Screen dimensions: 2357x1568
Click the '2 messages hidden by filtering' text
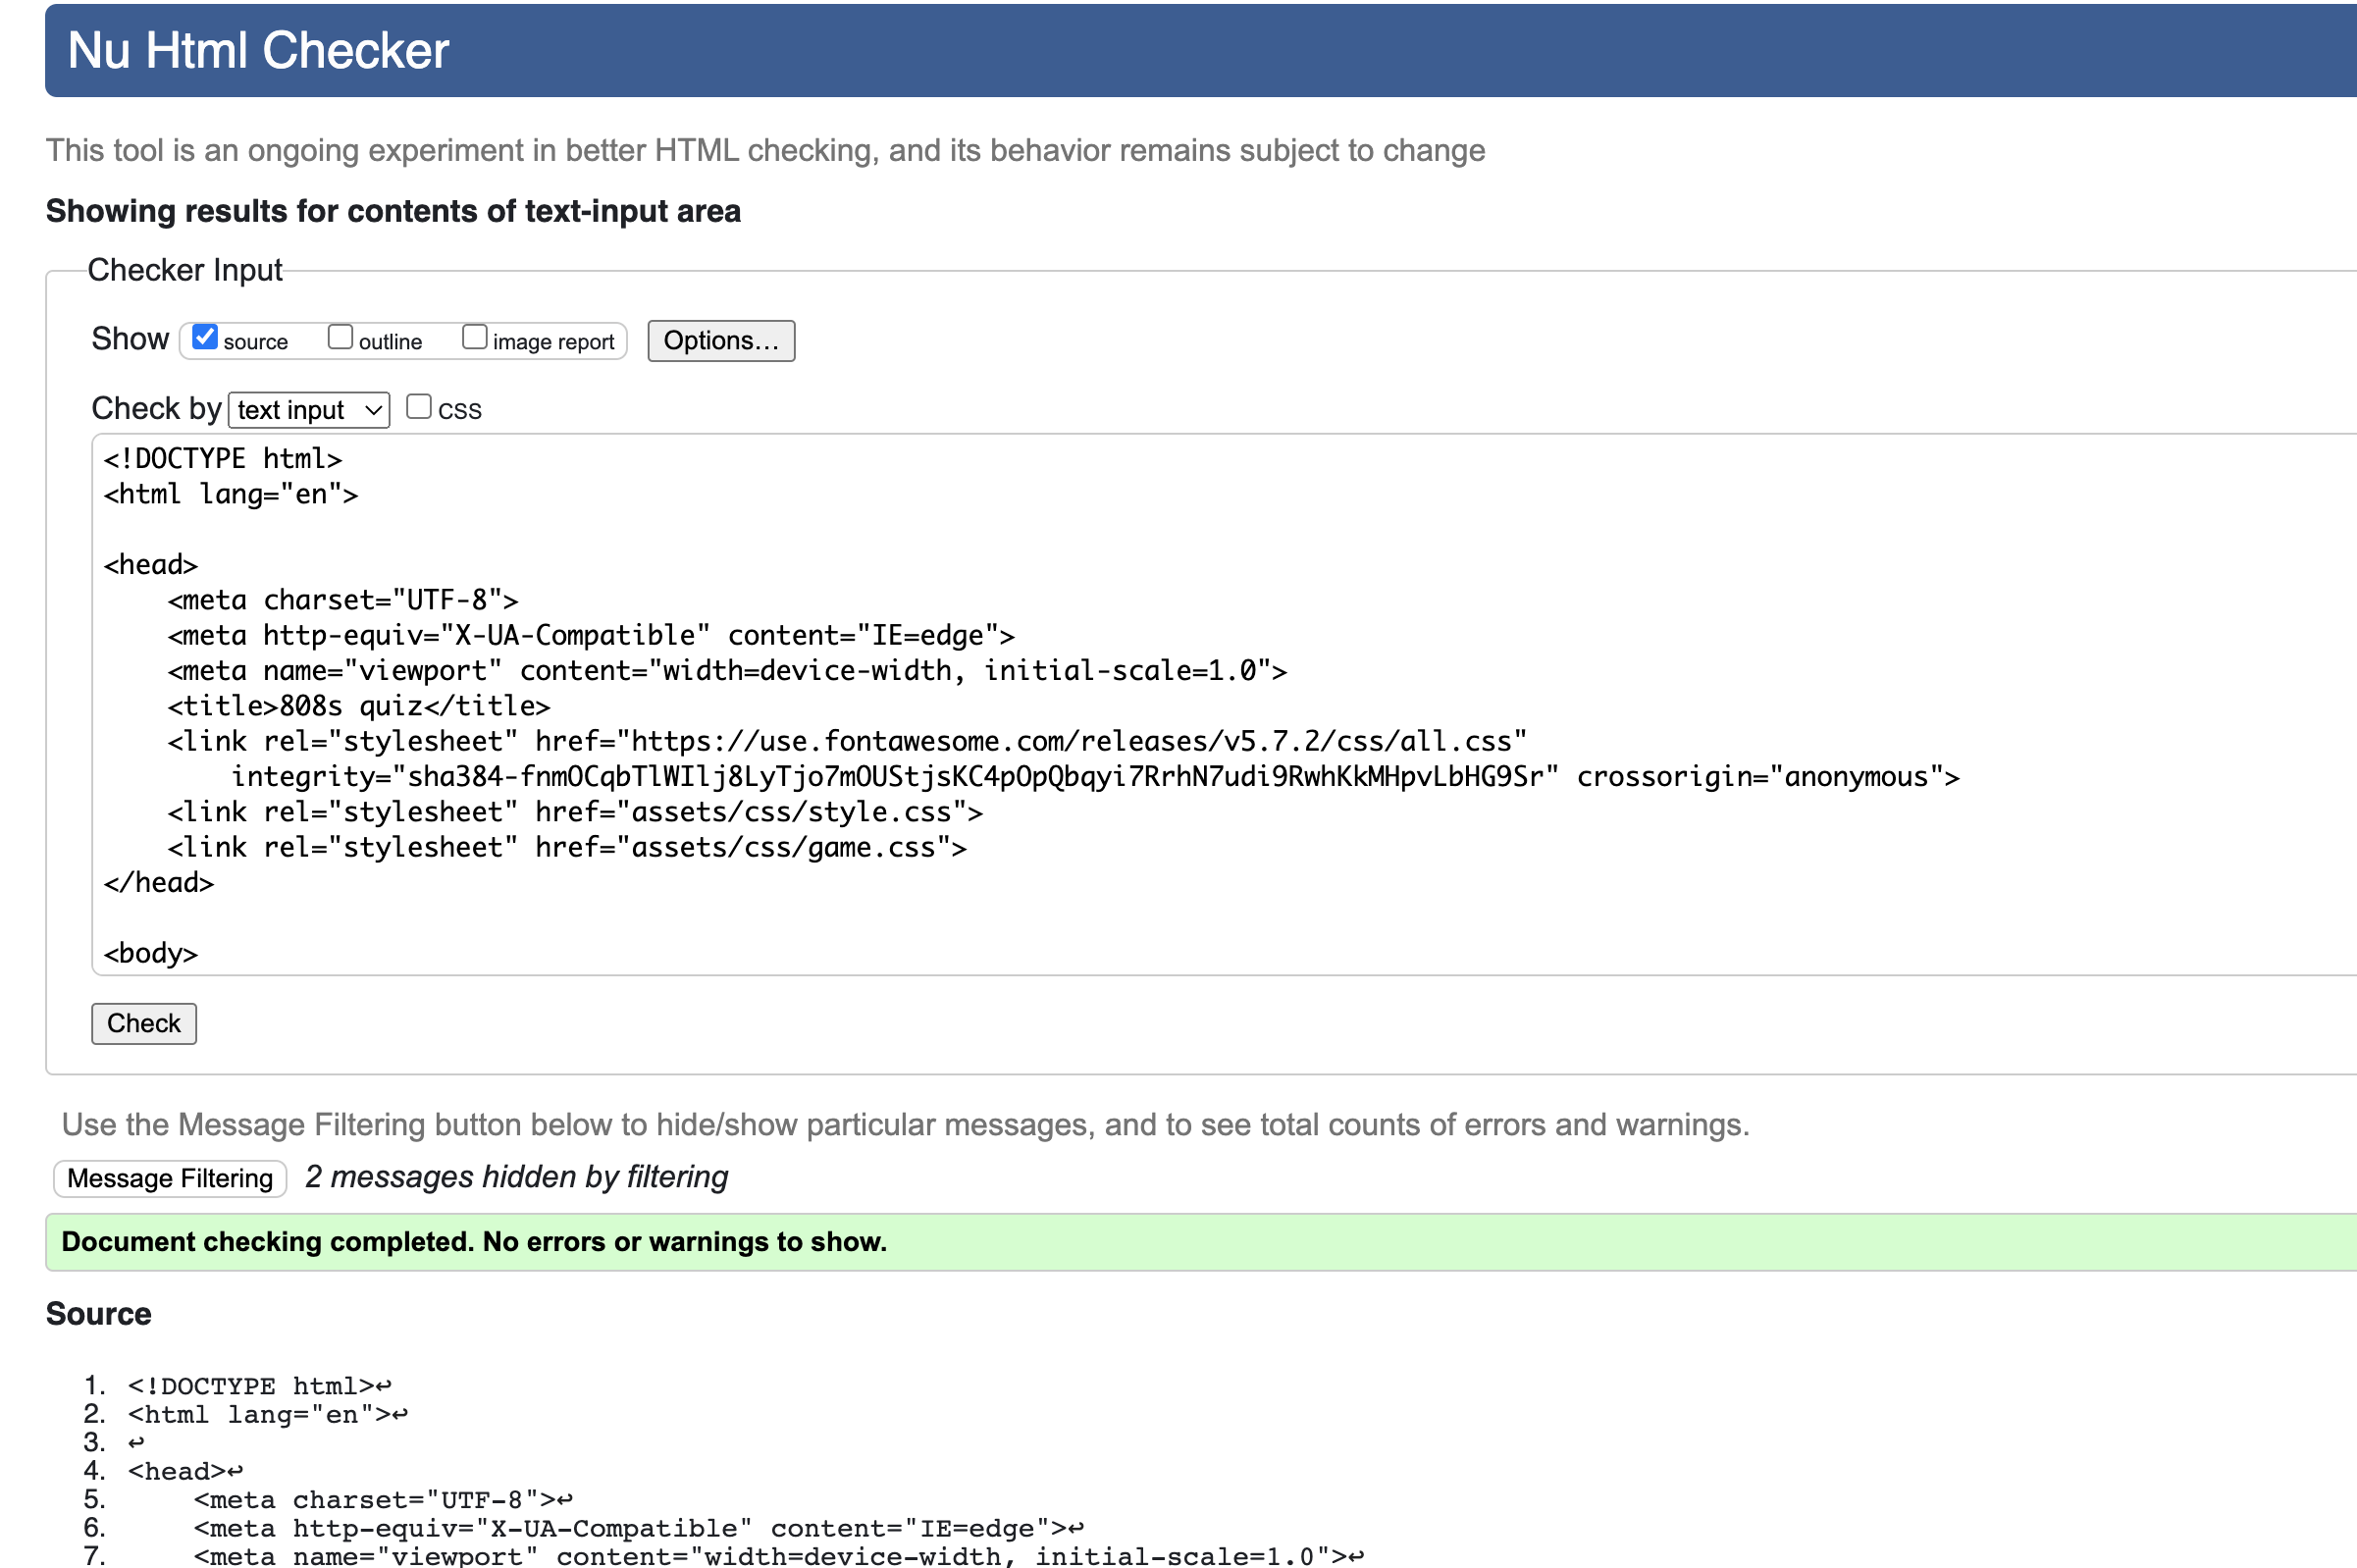tap(516, 1177)
